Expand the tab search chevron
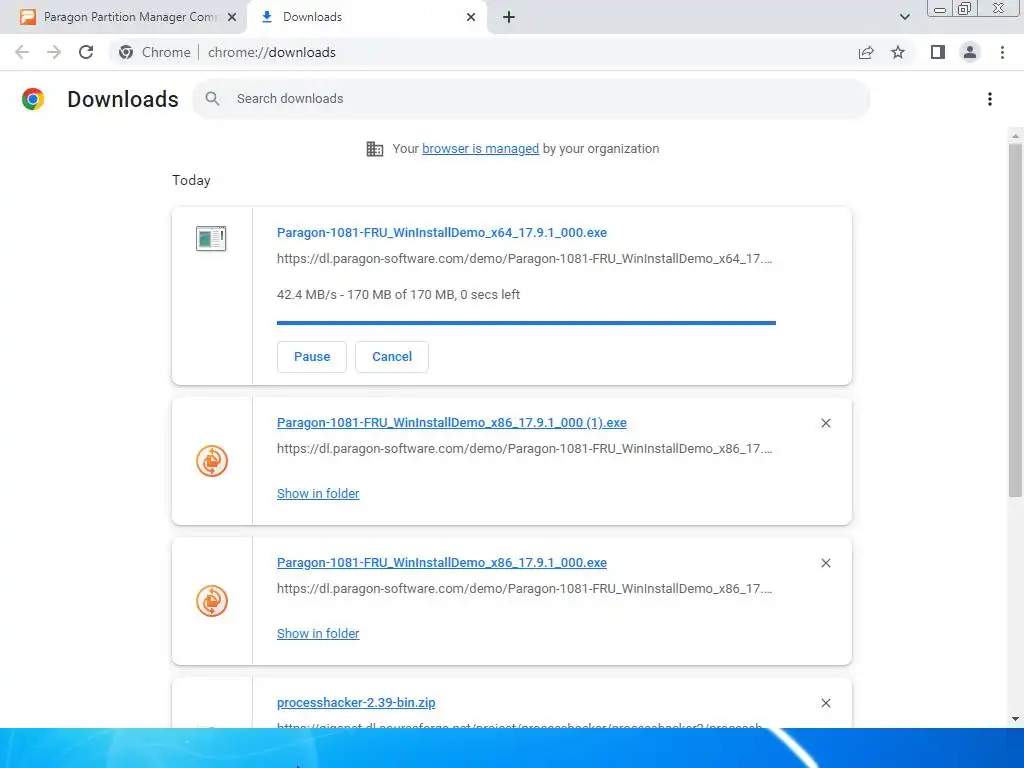This screenshot has width=1024, height=768. pyautogui.click(x=904, y=17)
